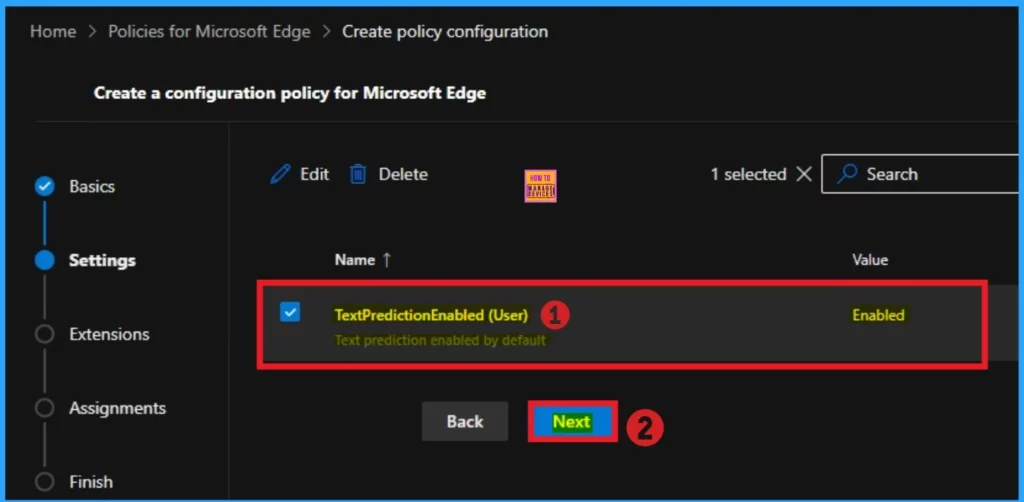Click the Create policy configuration breadcrumb

pyautogui.click(x=445, y=31)
